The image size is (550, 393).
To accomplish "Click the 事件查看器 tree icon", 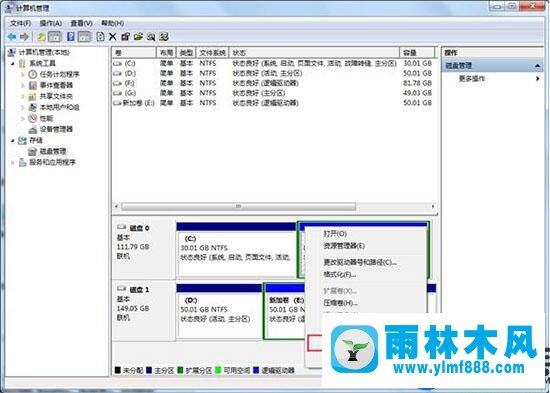I will click(33, 85).
